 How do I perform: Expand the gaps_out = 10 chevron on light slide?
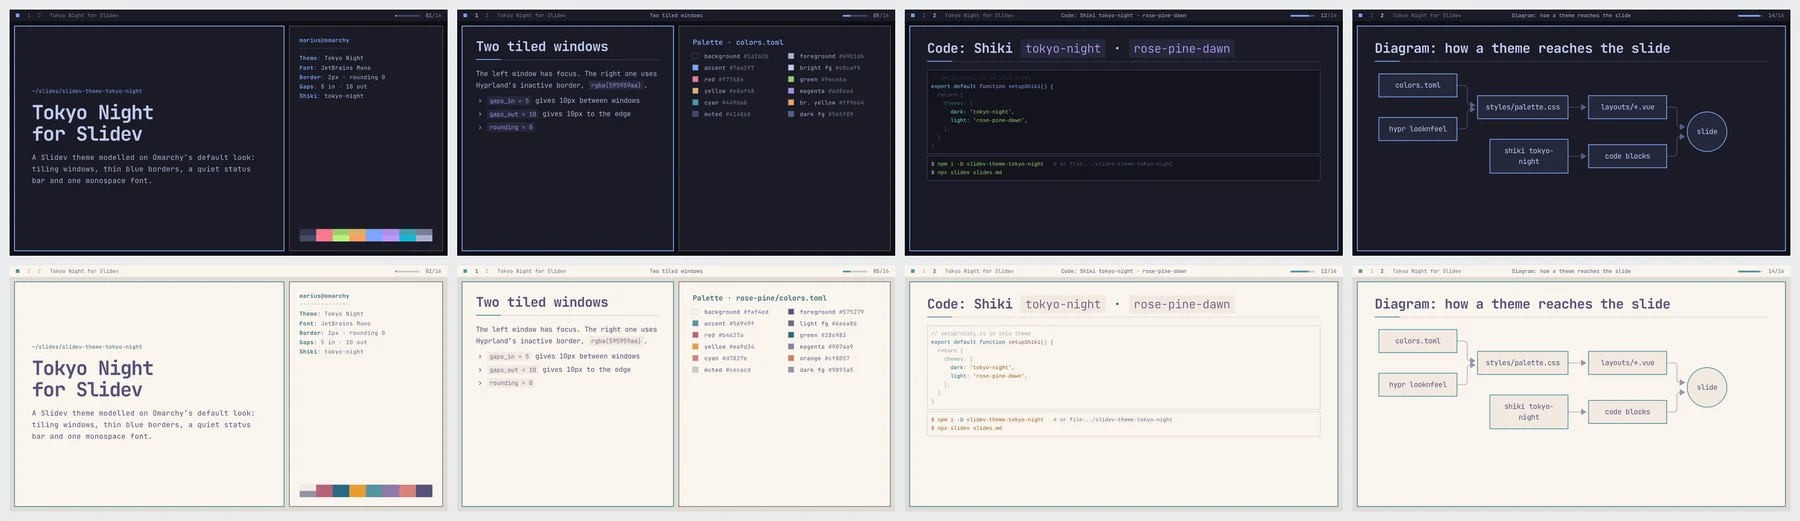480,370
